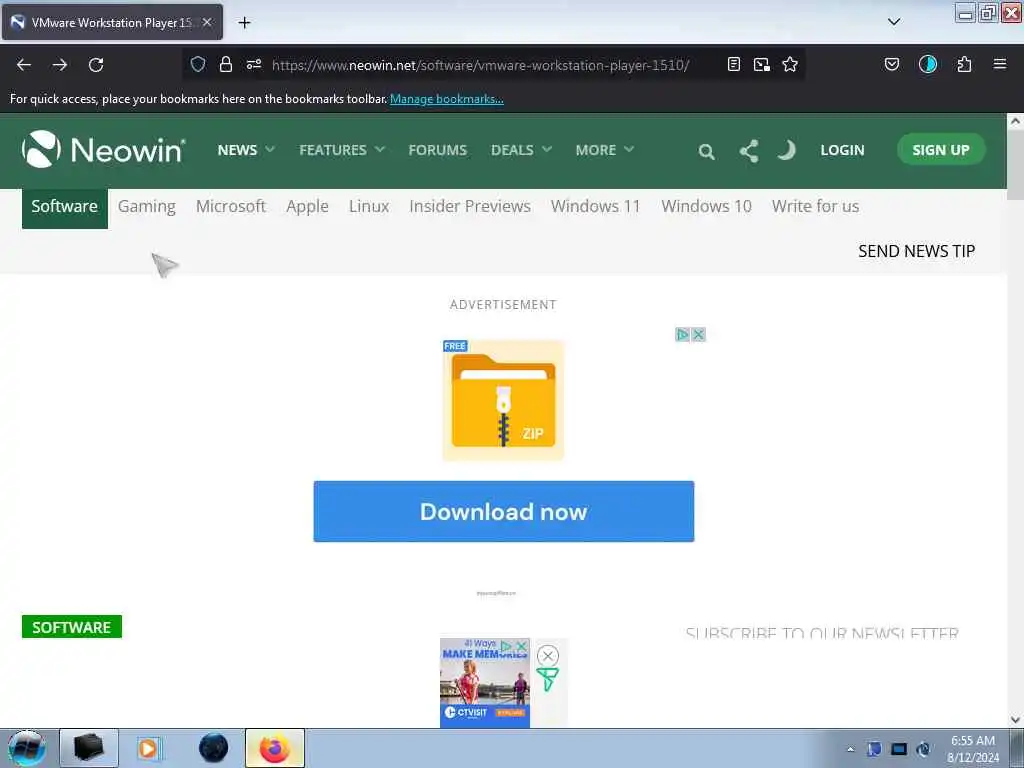This screenshot has height=768, width=1024.
Task: Open the list all tabs chevron
Action: click(x=894, y=22)
